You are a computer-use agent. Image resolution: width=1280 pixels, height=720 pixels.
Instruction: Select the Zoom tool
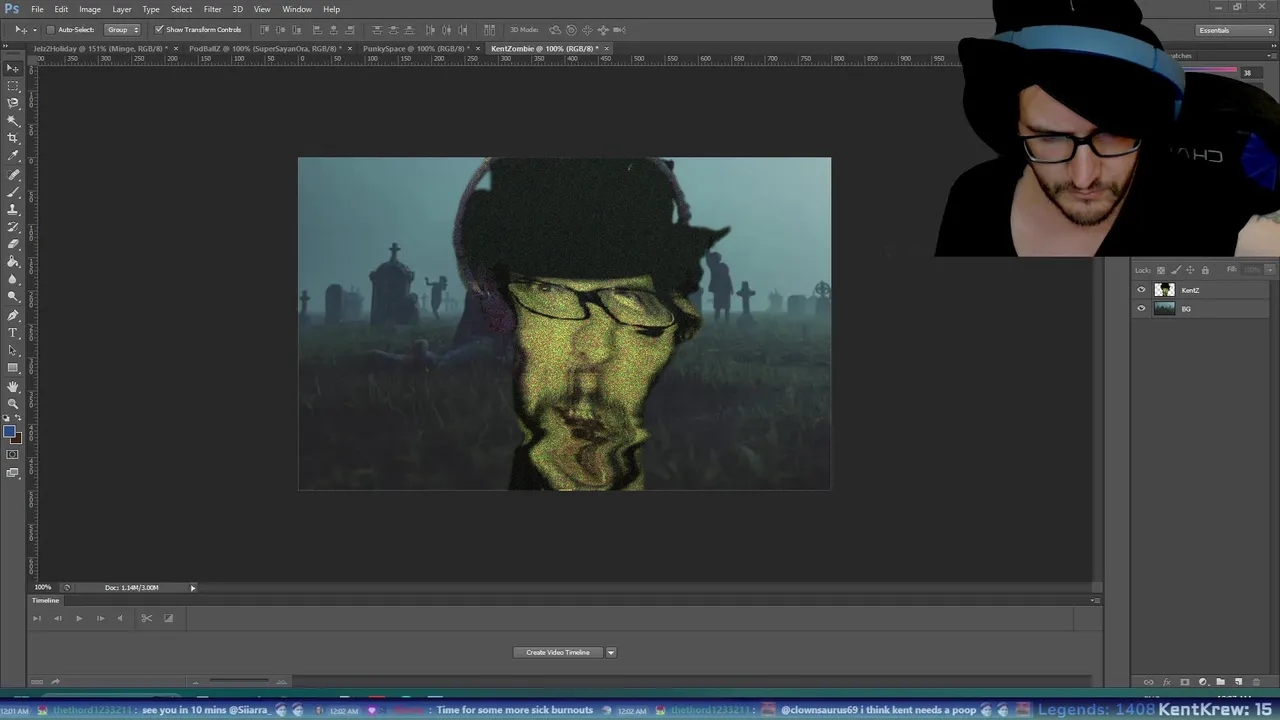coord(13,403)
